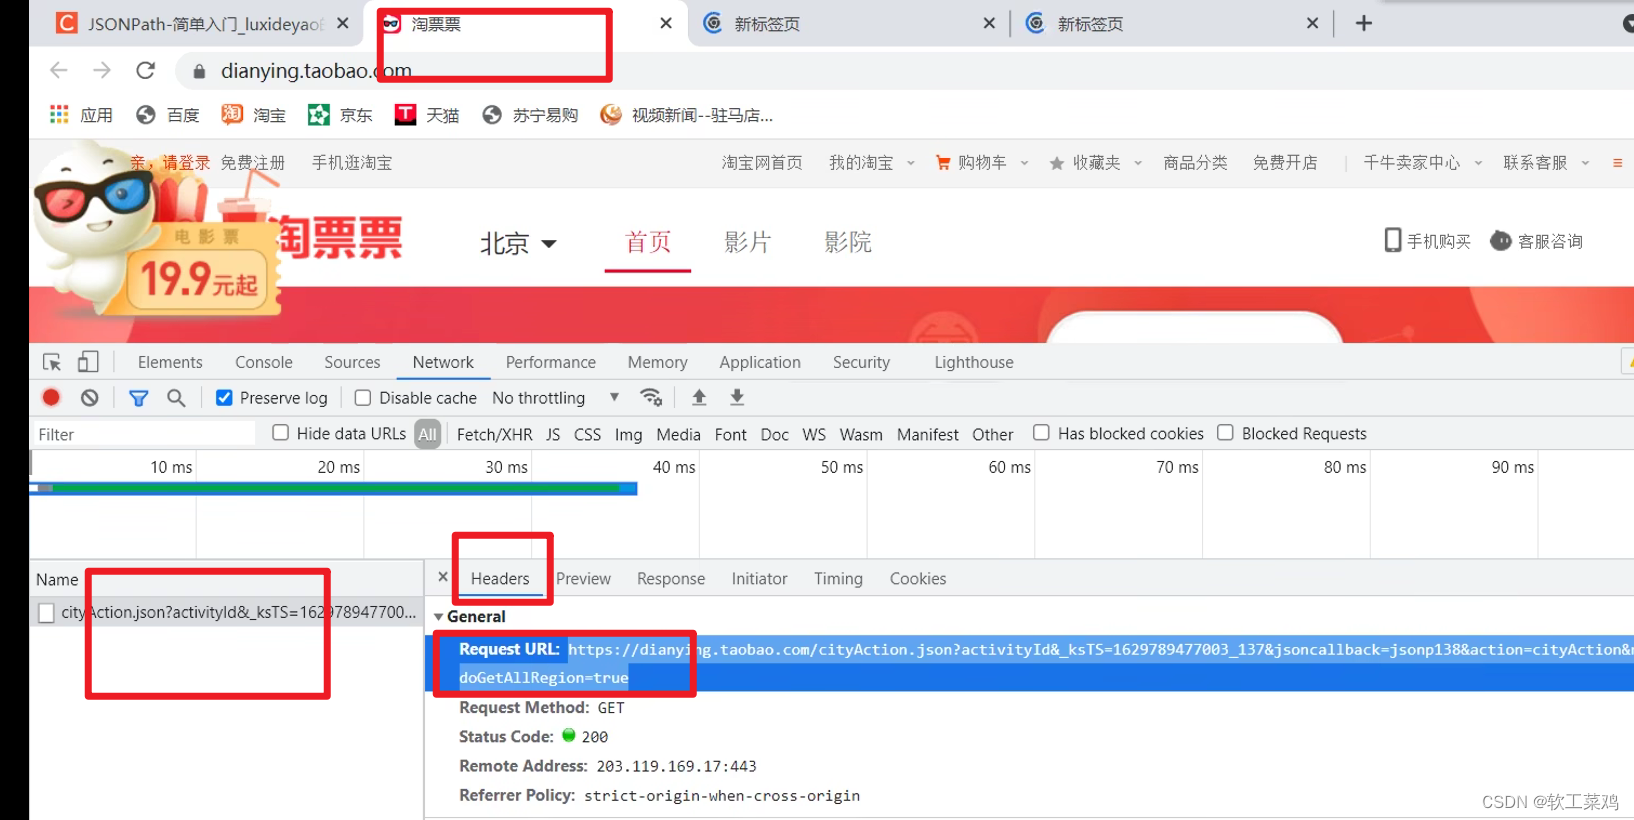The width and height of the screenshot is (1634, 820).
Task: Check Blocked Requests
Action: pos(1225,432)
